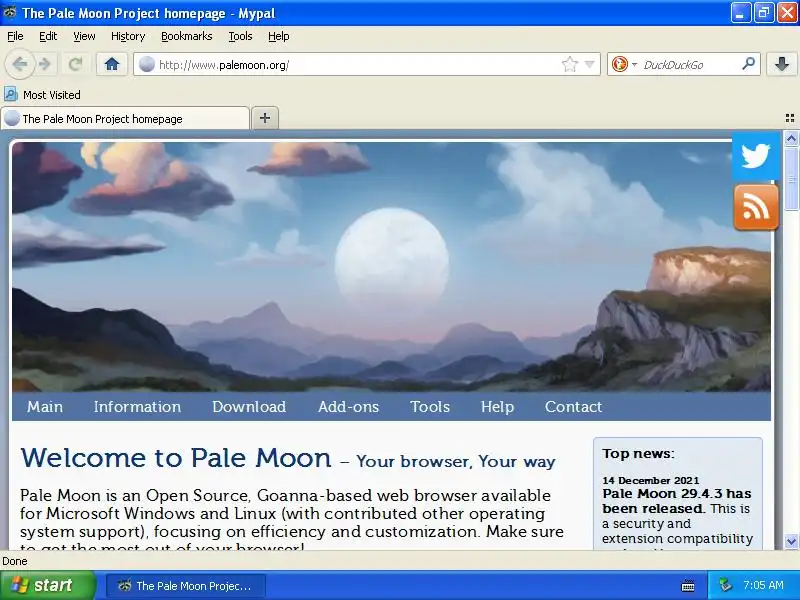Open the Downloads arrow button

click(x=782, y=64)
